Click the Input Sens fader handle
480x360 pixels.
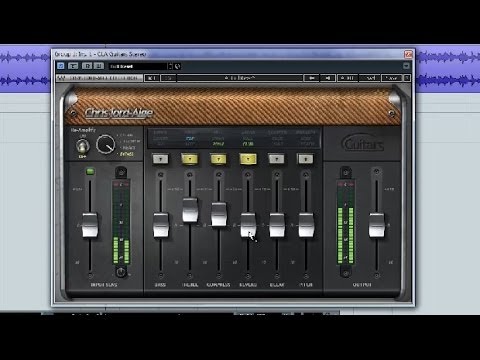tap(90, 225)
